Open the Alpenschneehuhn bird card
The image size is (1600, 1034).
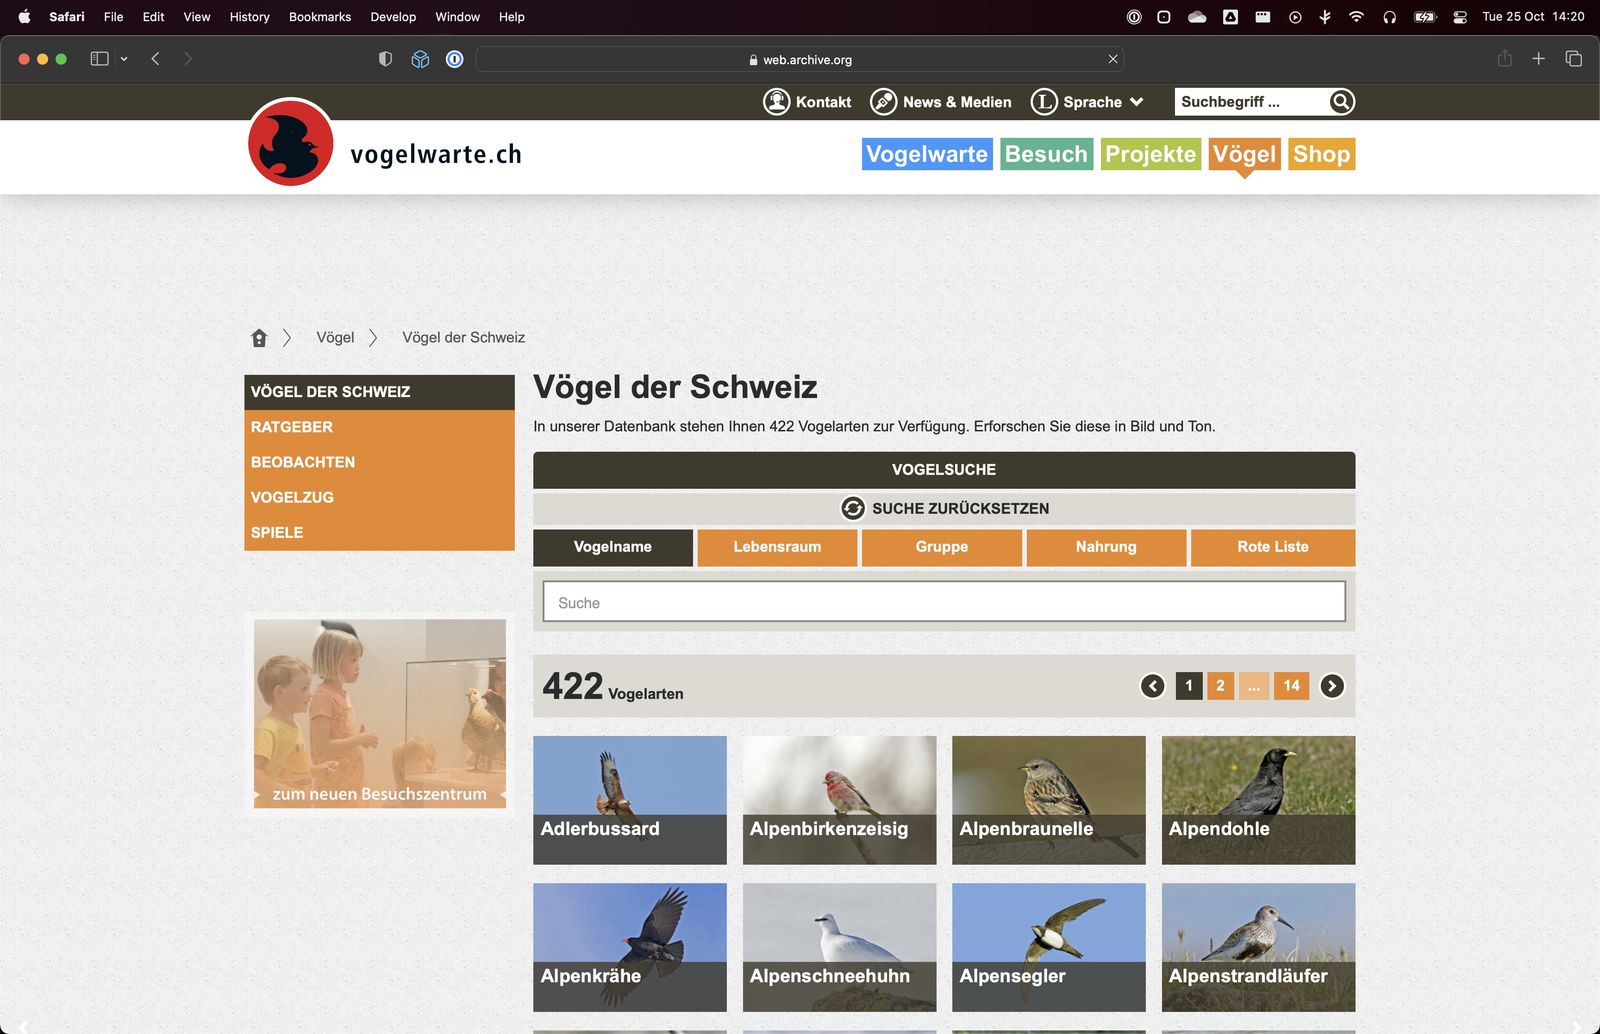tap(839, 947)
